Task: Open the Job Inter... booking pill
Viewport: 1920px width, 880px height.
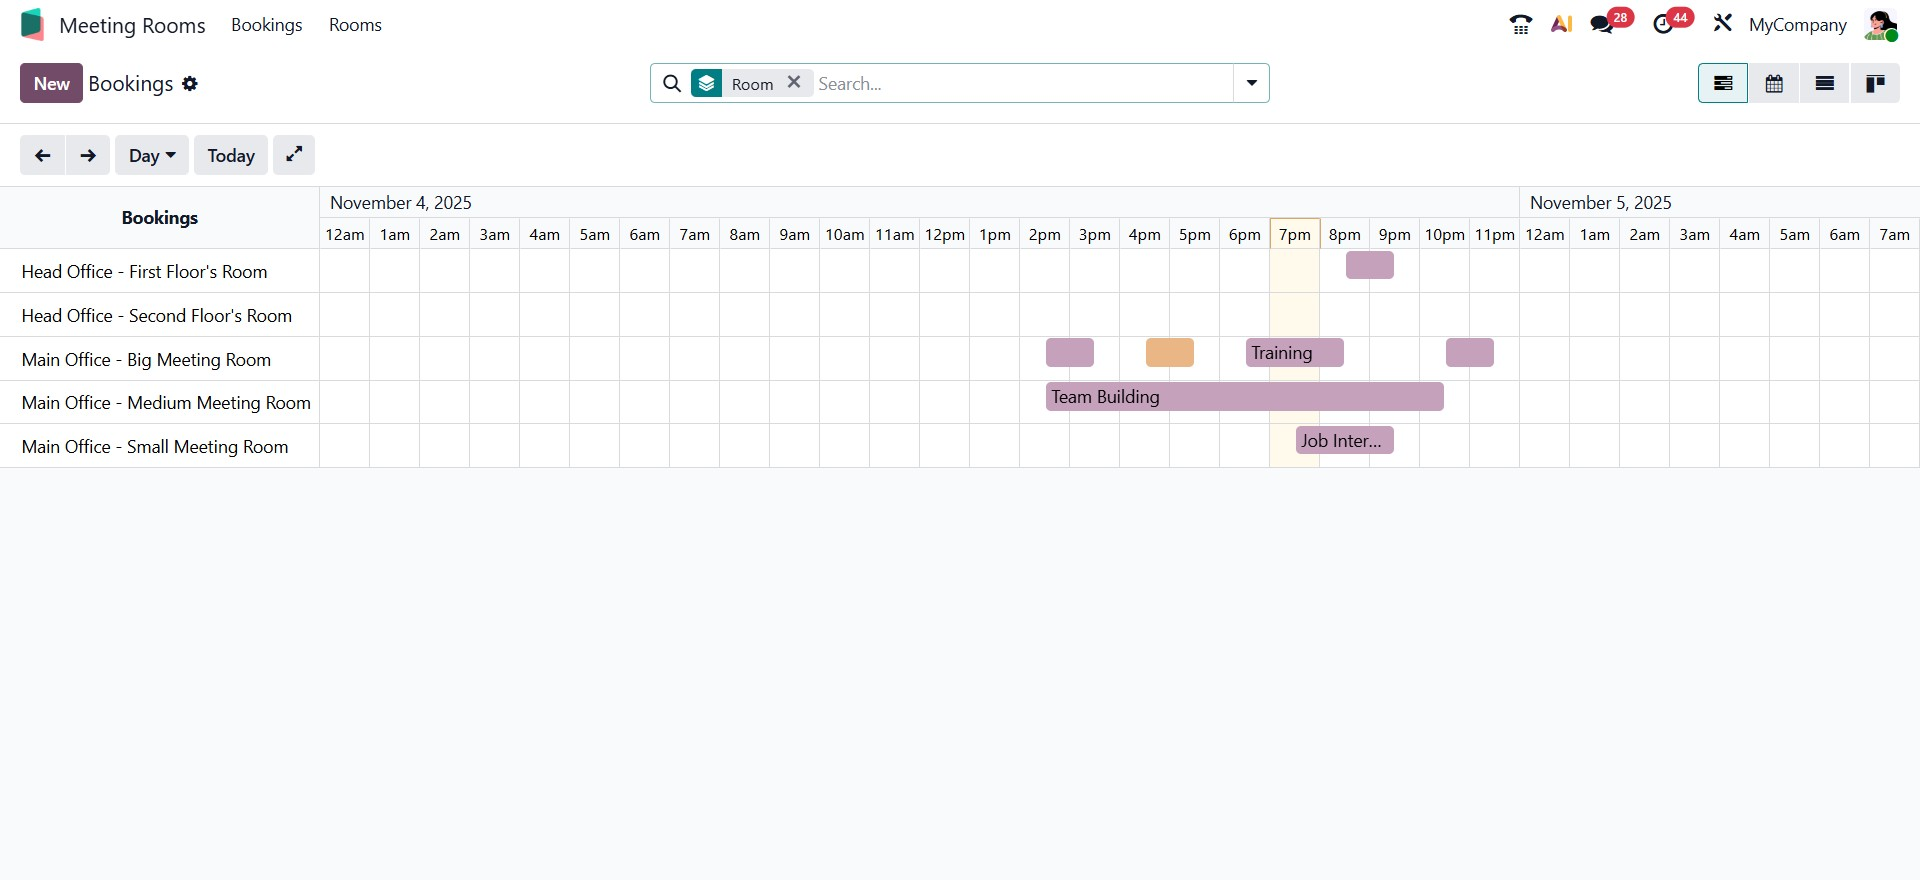Action: pyautogui.click(x=1344, y=440)
